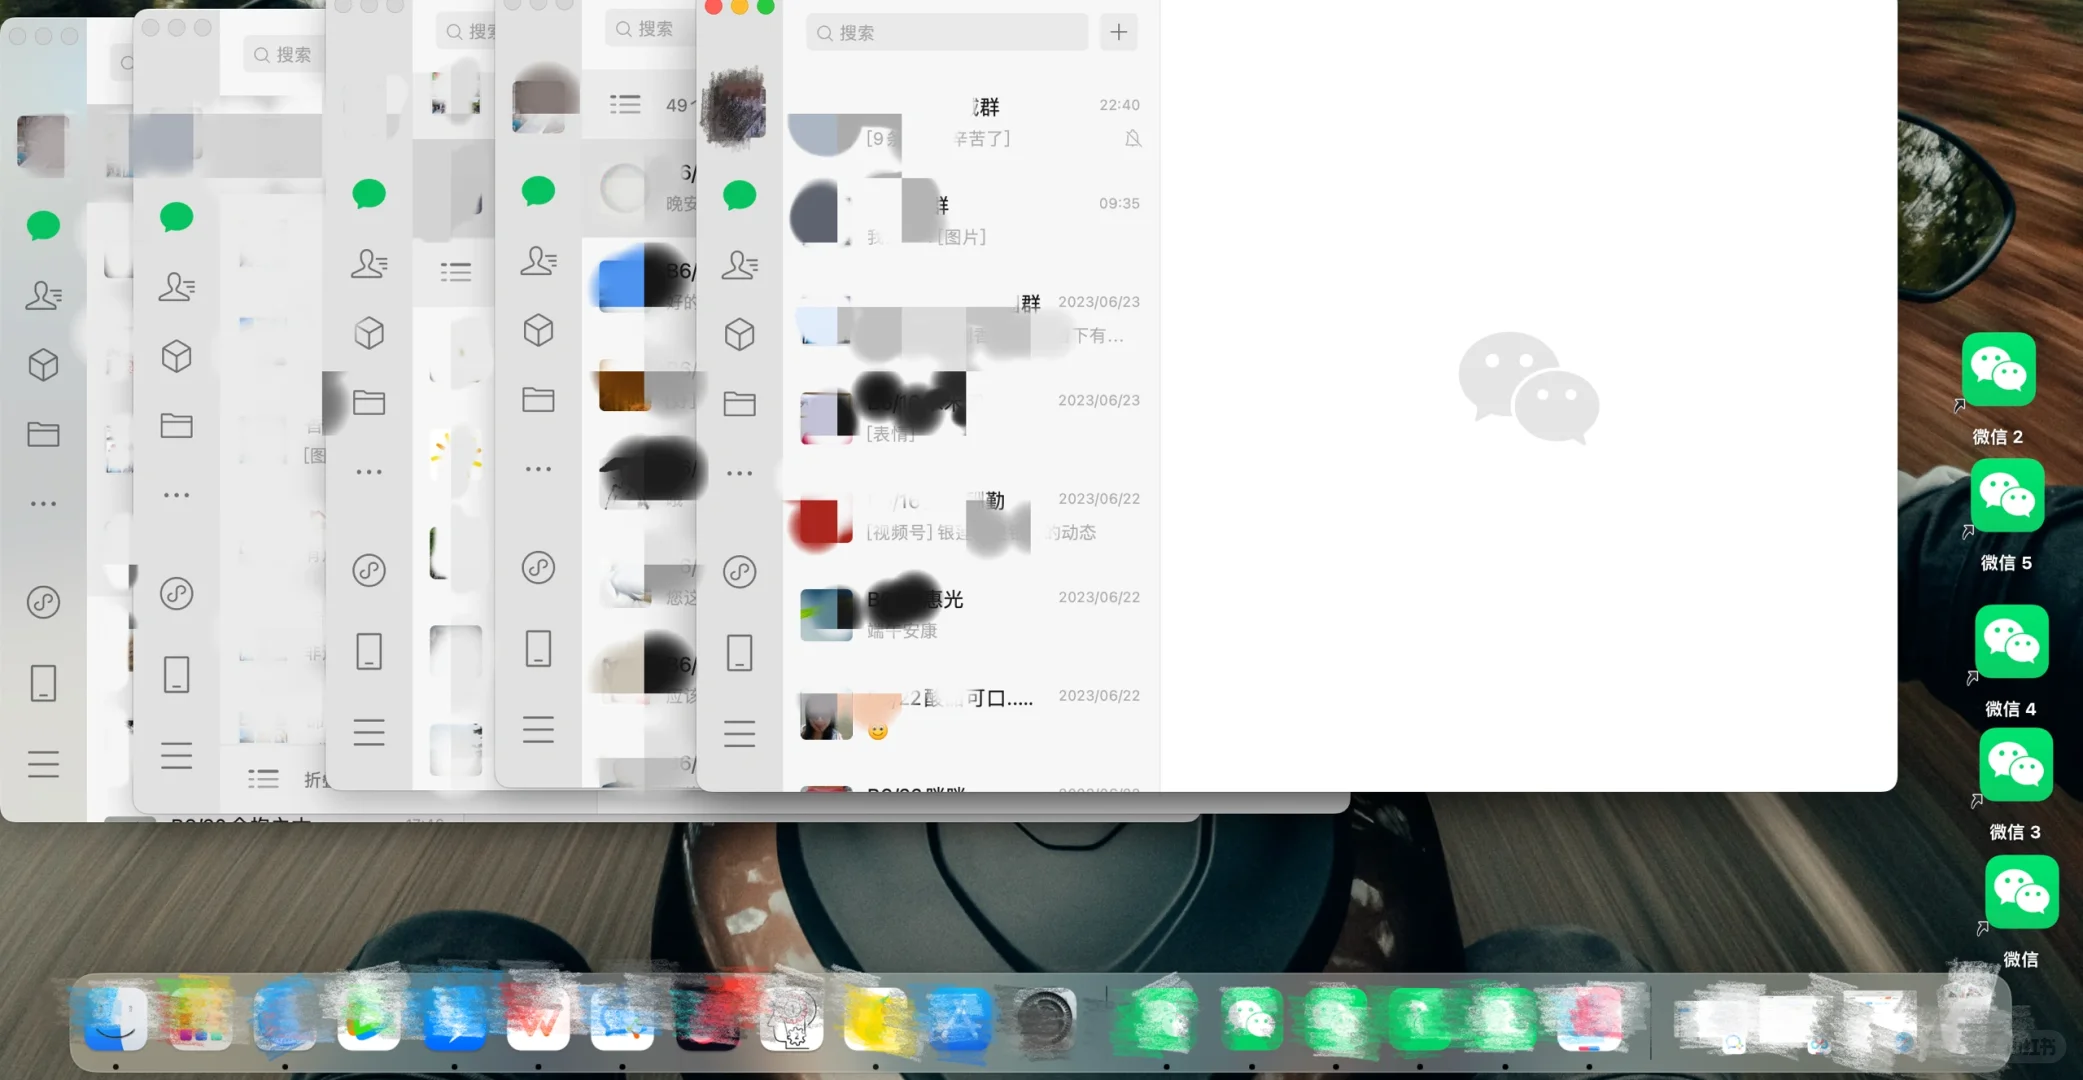Click the phone icon in frontmost WeChat sidebar

click(x=739, y=653)
